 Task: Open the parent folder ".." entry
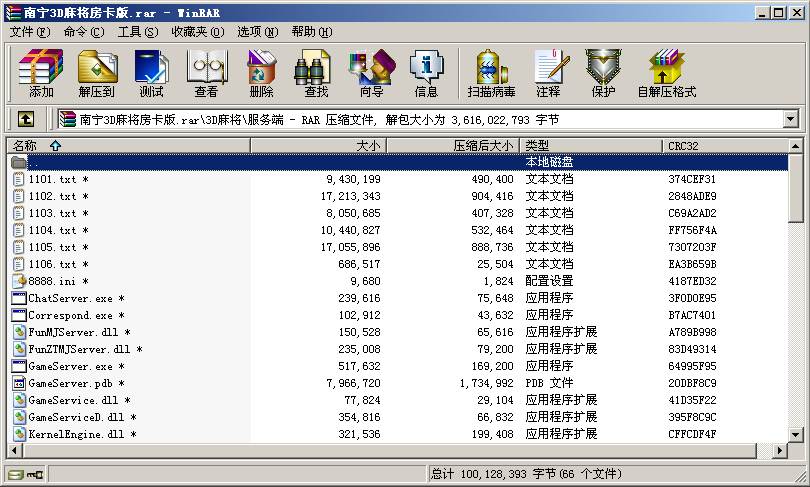[34, 162]
